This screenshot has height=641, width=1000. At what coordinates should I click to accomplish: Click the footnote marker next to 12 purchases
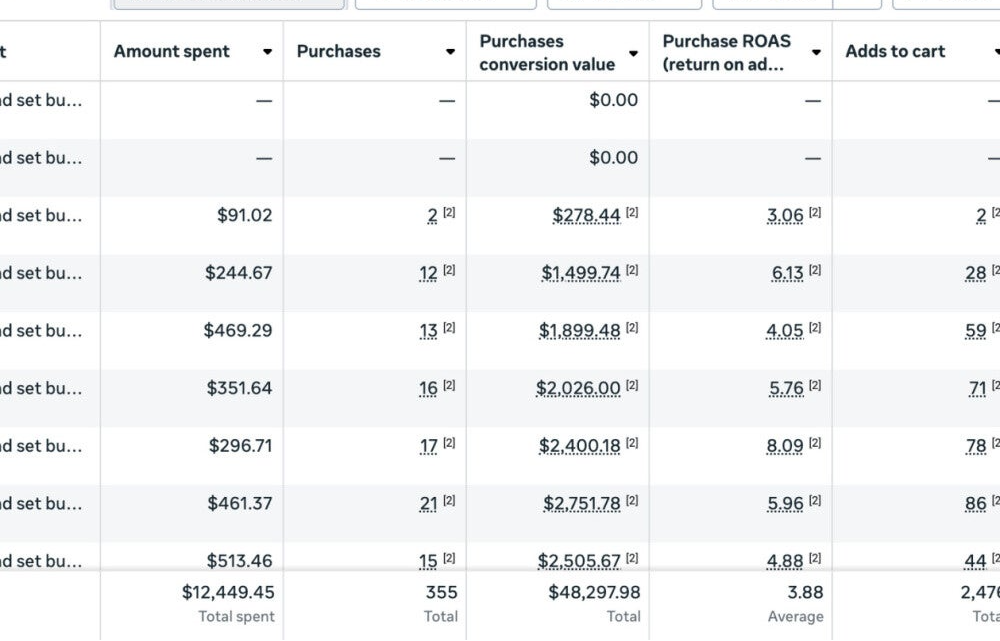click(x=449, y=270)
